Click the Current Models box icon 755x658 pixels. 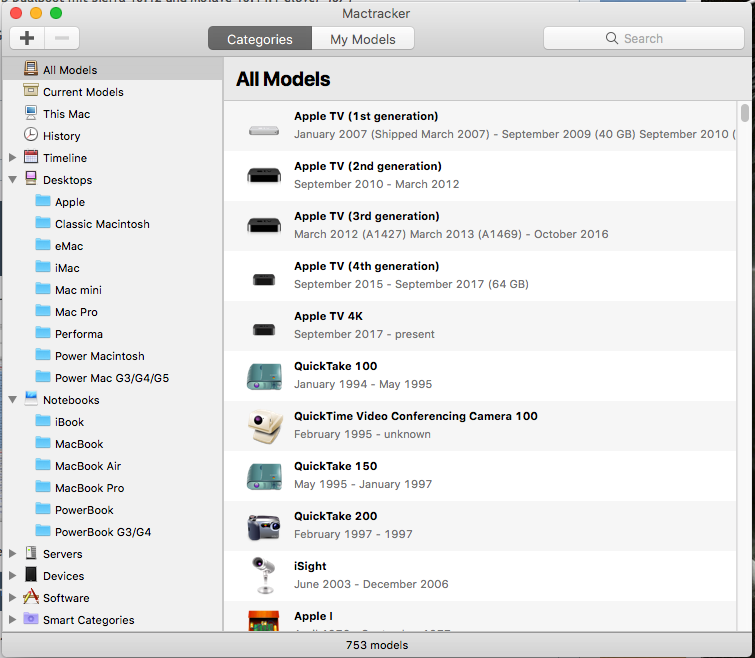tap(31, 90)
